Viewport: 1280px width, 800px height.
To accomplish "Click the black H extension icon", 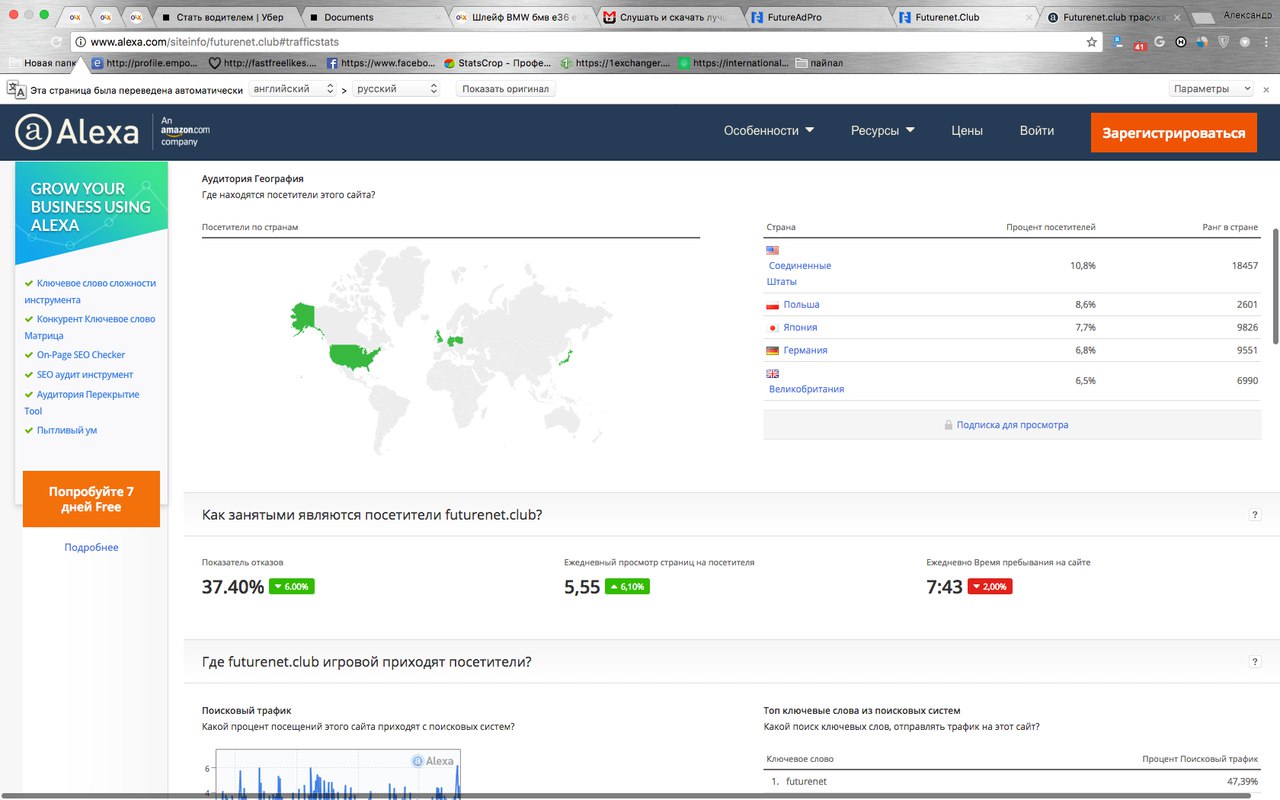I will pyautogui.click(x=1181, y=42).
